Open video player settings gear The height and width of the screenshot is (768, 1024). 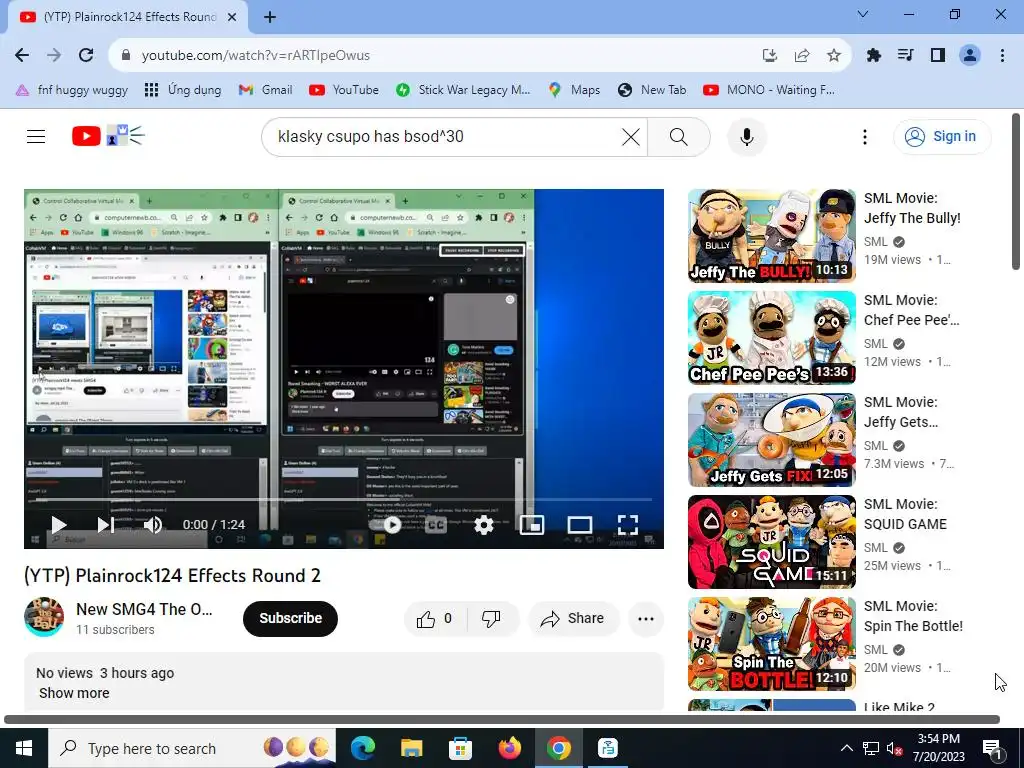click(x=484, y=524)
